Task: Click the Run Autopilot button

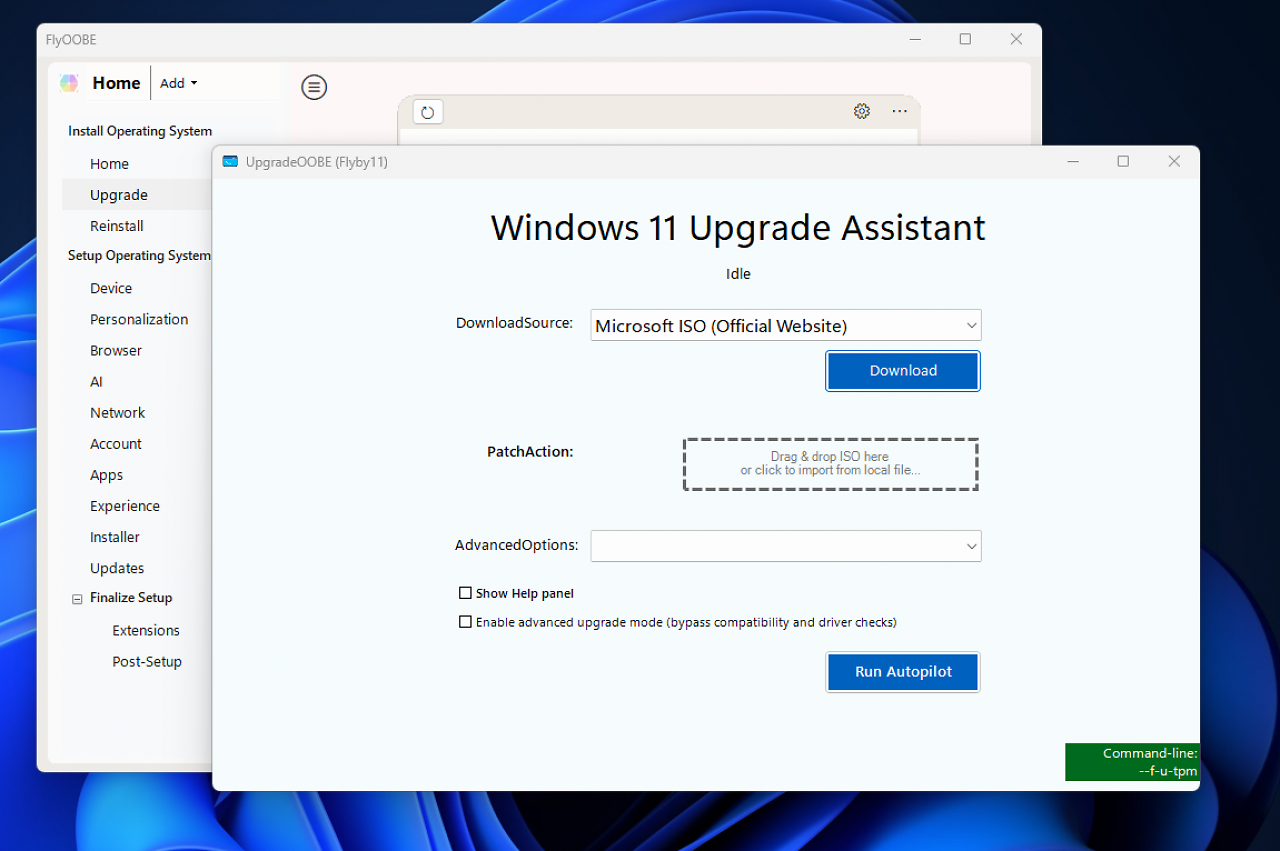Action: click(x=903, y=672)
